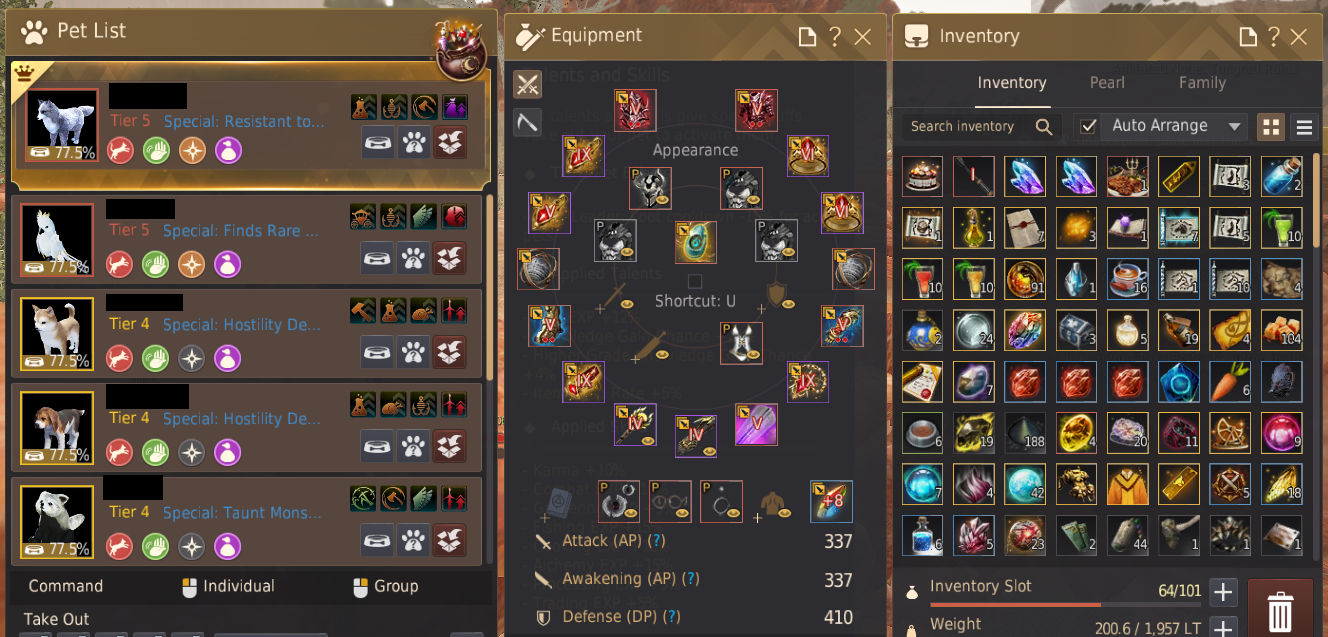Switch to the Pearl inventory tab
Image resolution: width=1328 pixels, height=637 pixels.
(1107, 83)
